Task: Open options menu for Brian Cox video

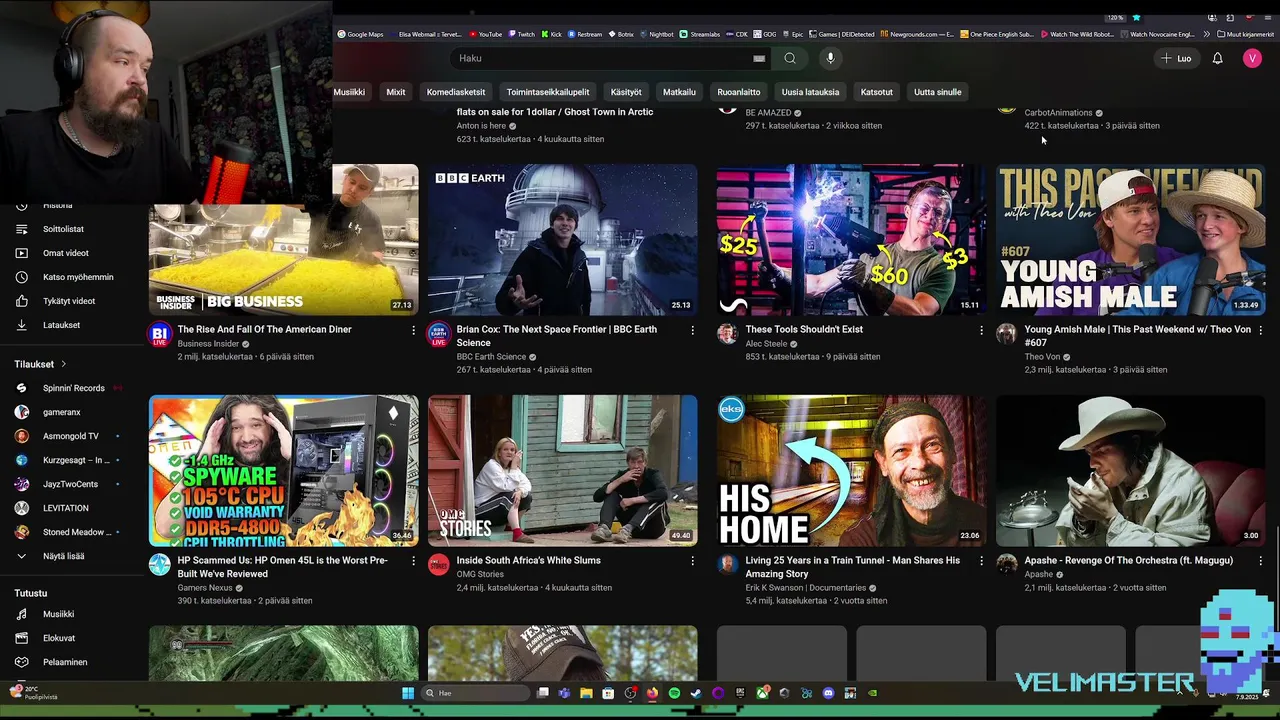Action: 692,330
